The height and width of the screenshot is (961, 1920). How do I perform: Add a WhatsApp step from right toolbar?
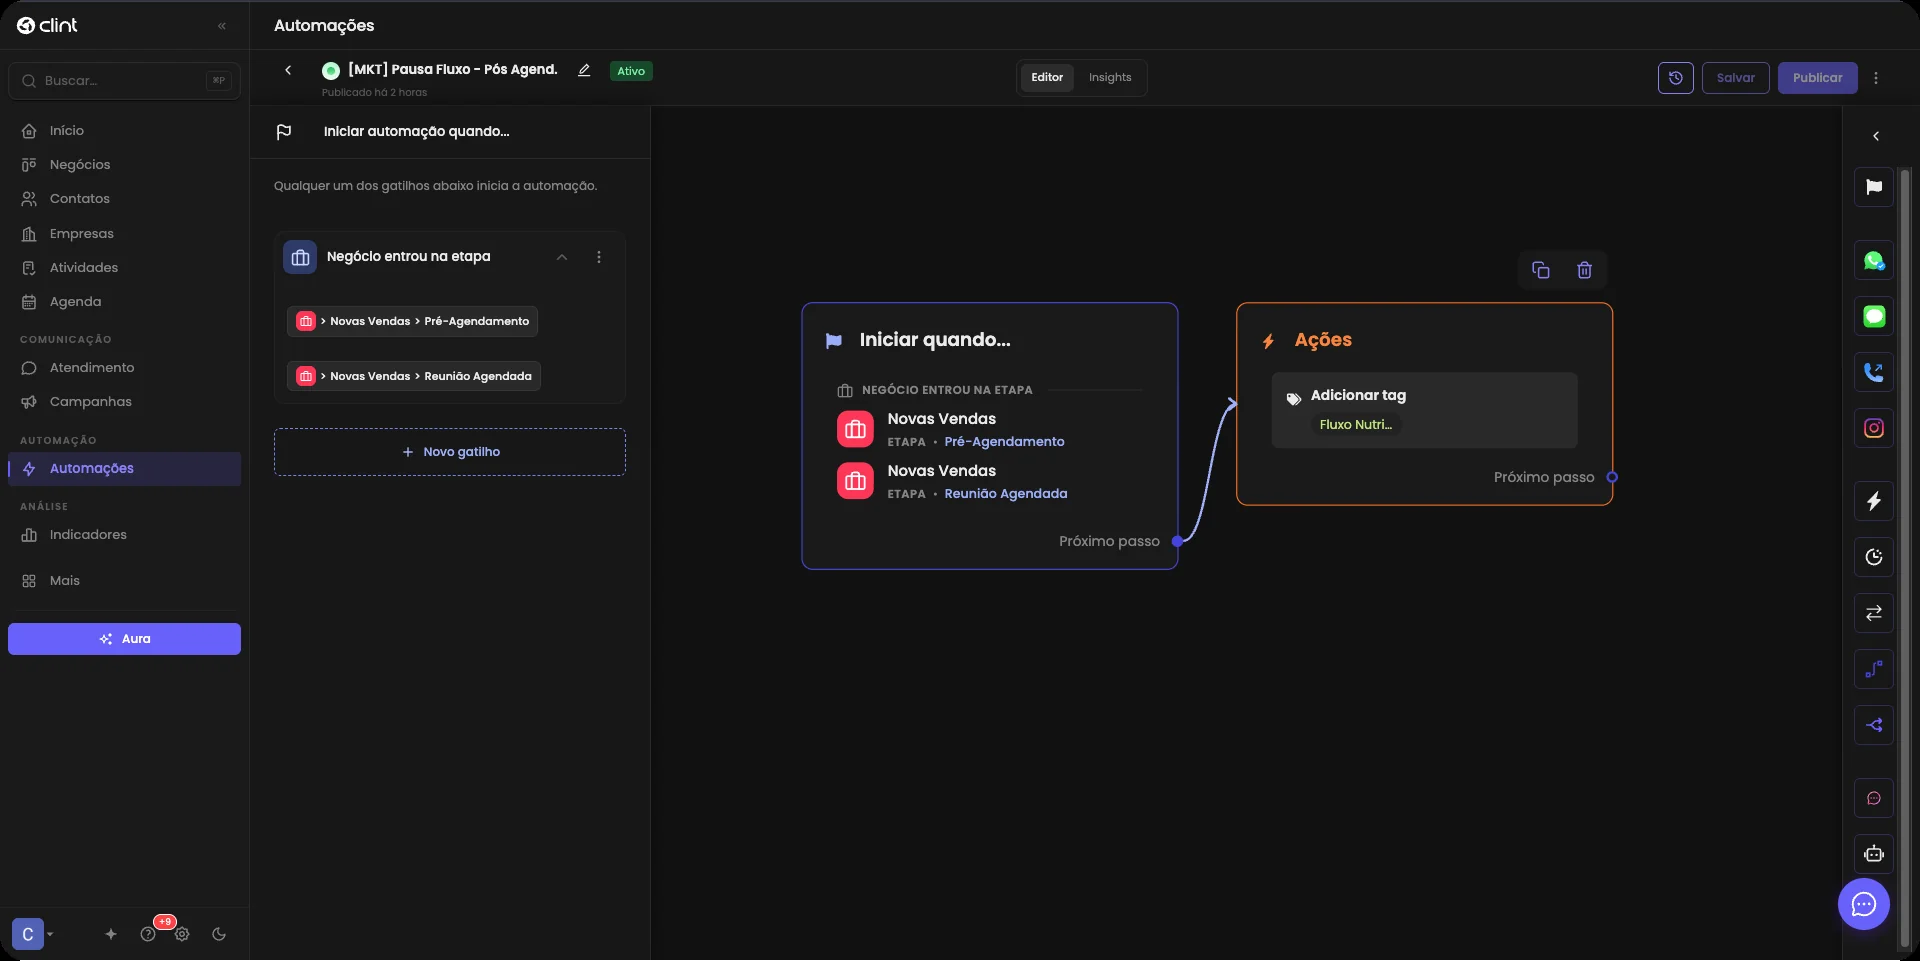tap(1874, 261)
